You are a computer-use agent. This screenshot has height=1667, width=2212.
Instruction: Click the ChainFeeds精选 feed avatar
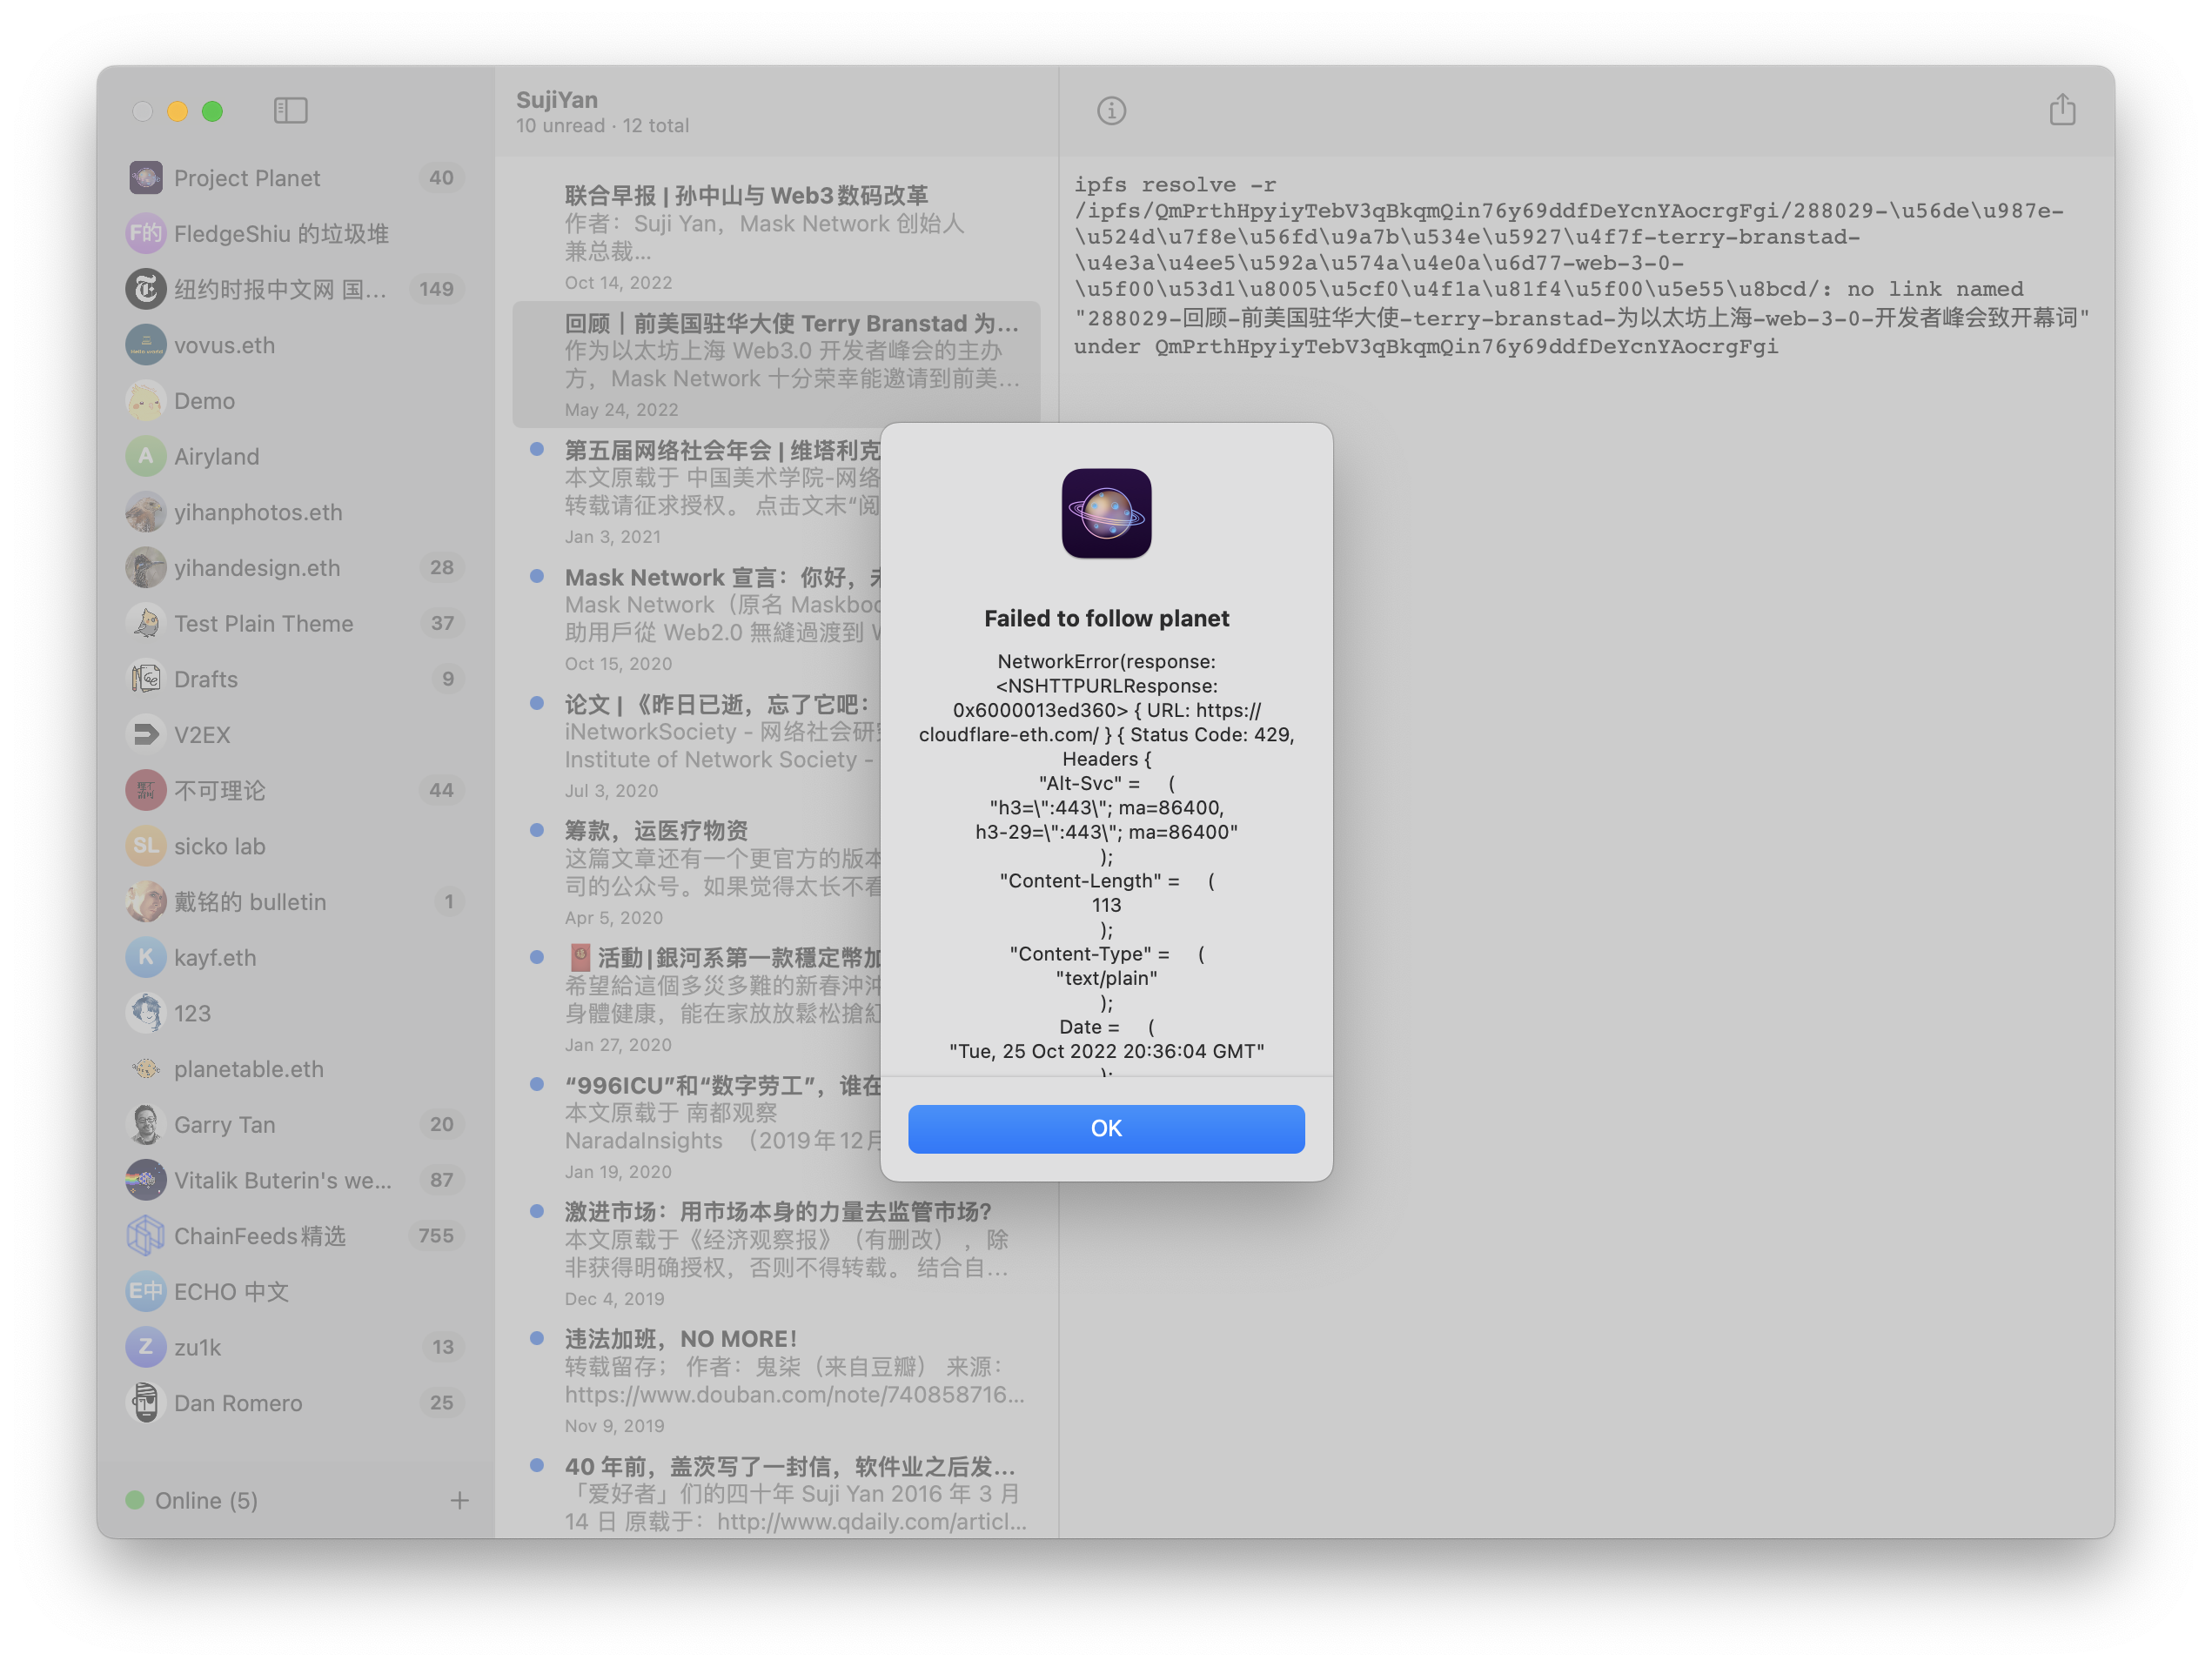click(x=146, y=1235)
